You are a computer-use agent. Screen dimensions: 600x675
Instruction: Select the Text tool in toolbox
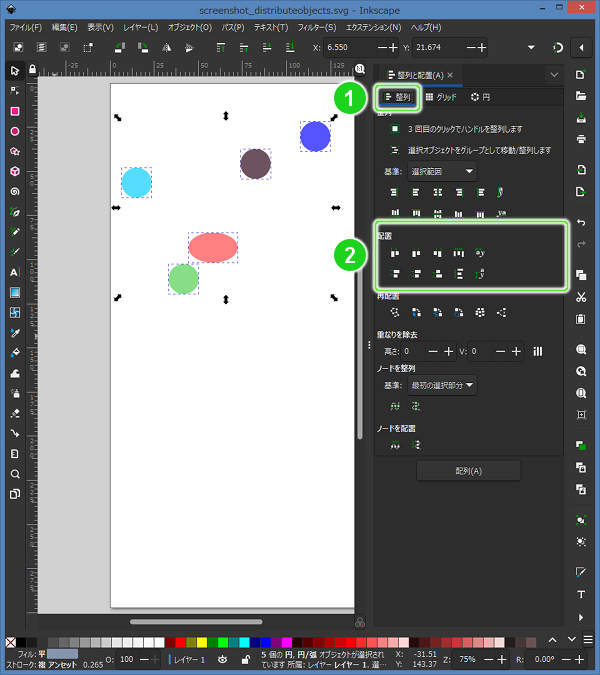click(15, 272)
